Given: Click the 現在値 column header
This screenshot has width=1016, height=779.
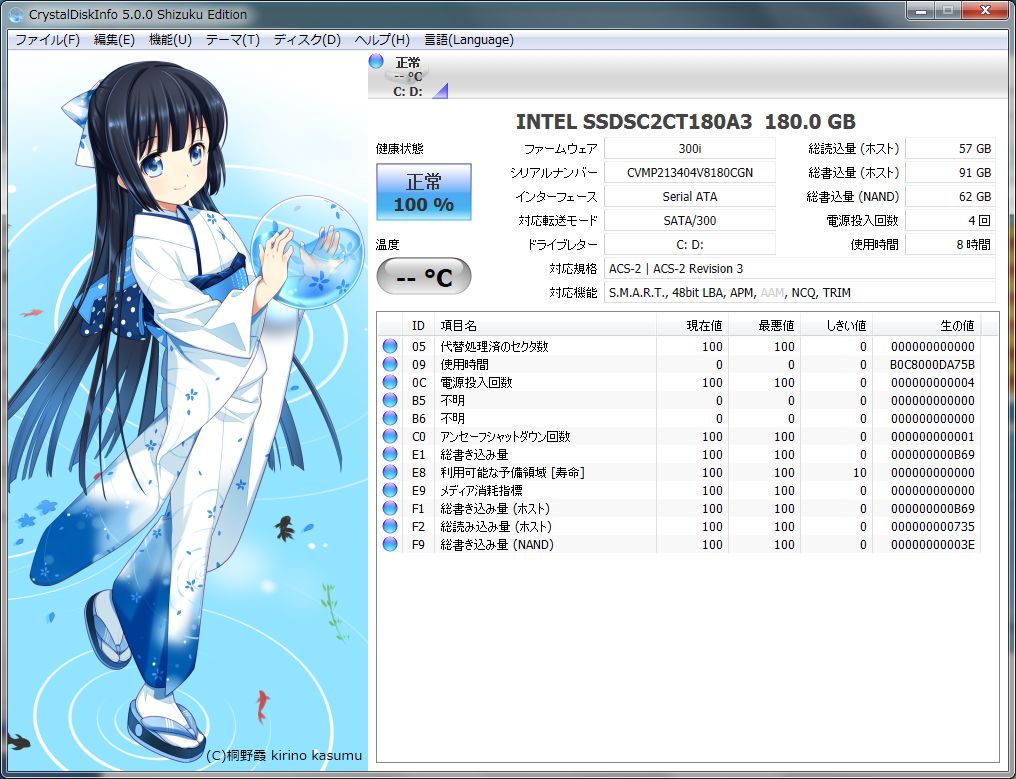Looking at the screenshot, I should click(x=692, y=325).
